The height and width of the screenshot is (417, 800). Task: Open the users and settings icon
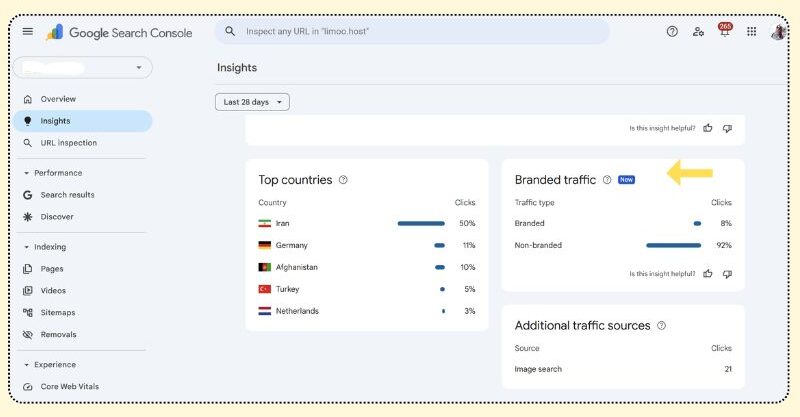tap(698, 32)
